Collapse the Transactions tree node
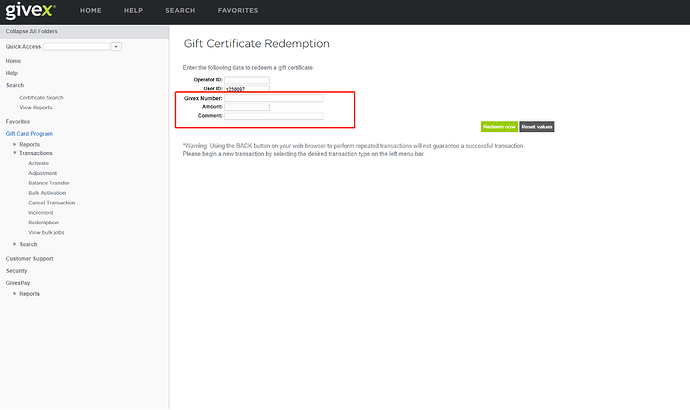690x410 pixels. coord(15,153)
